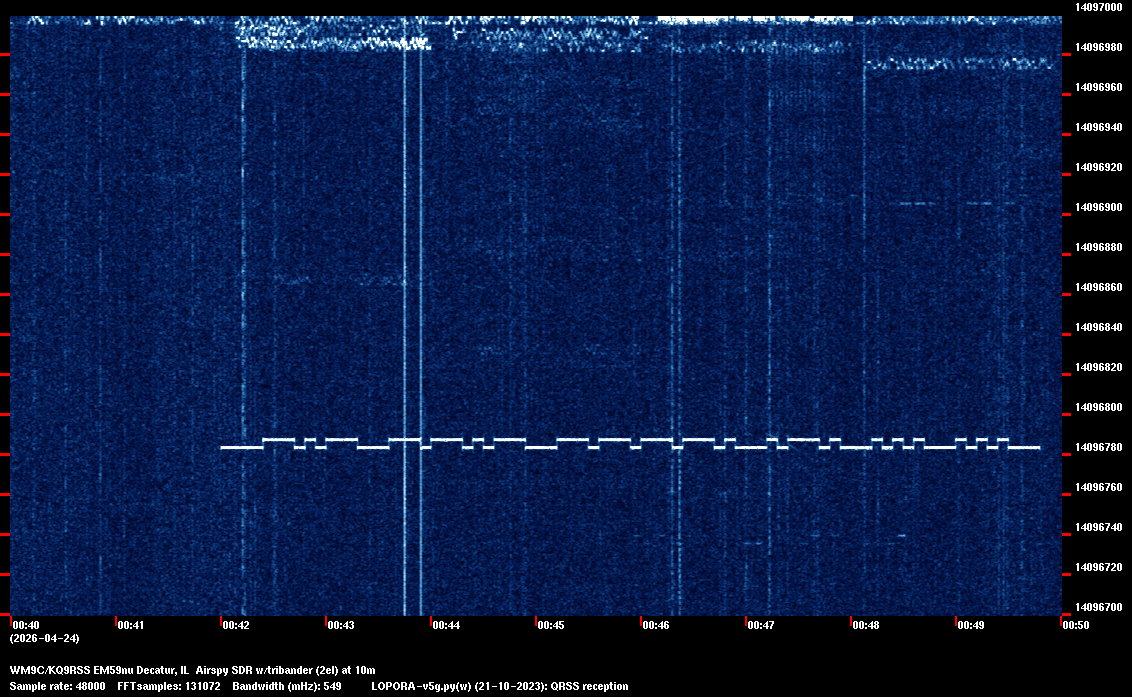Click the white FSK signal trace
This screenshot has width=1132, height=697.
(630, 444)
